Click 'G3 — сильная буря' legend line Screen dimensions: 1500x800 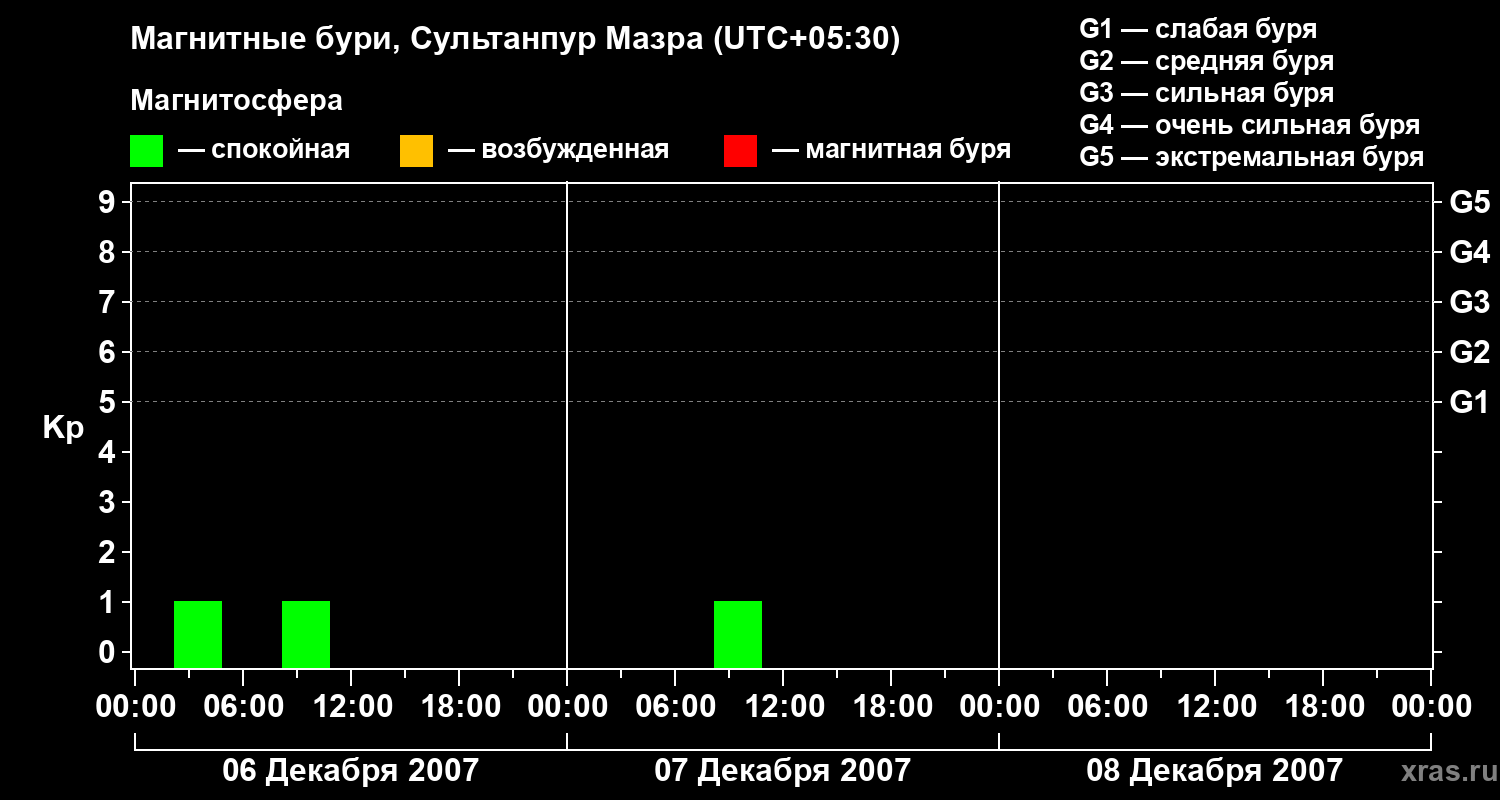[1206, 93]
